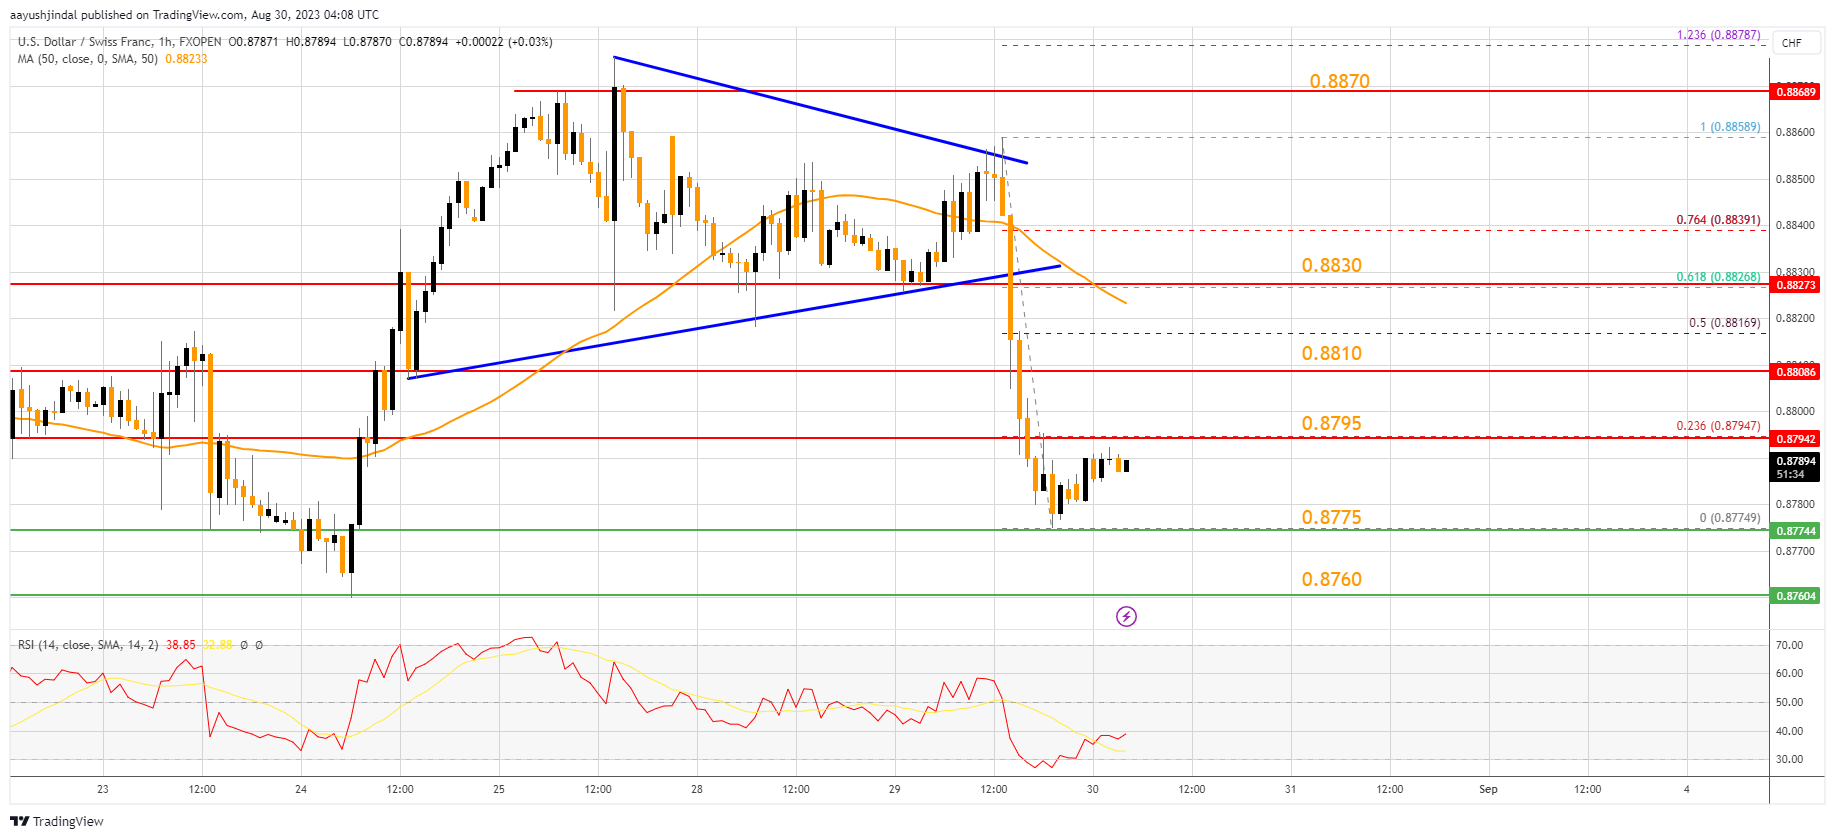This screenshot has width=1835, height=839.
Task: Click the MA (50, close, 0, SMA, 50) label
Action: [88, 59]
